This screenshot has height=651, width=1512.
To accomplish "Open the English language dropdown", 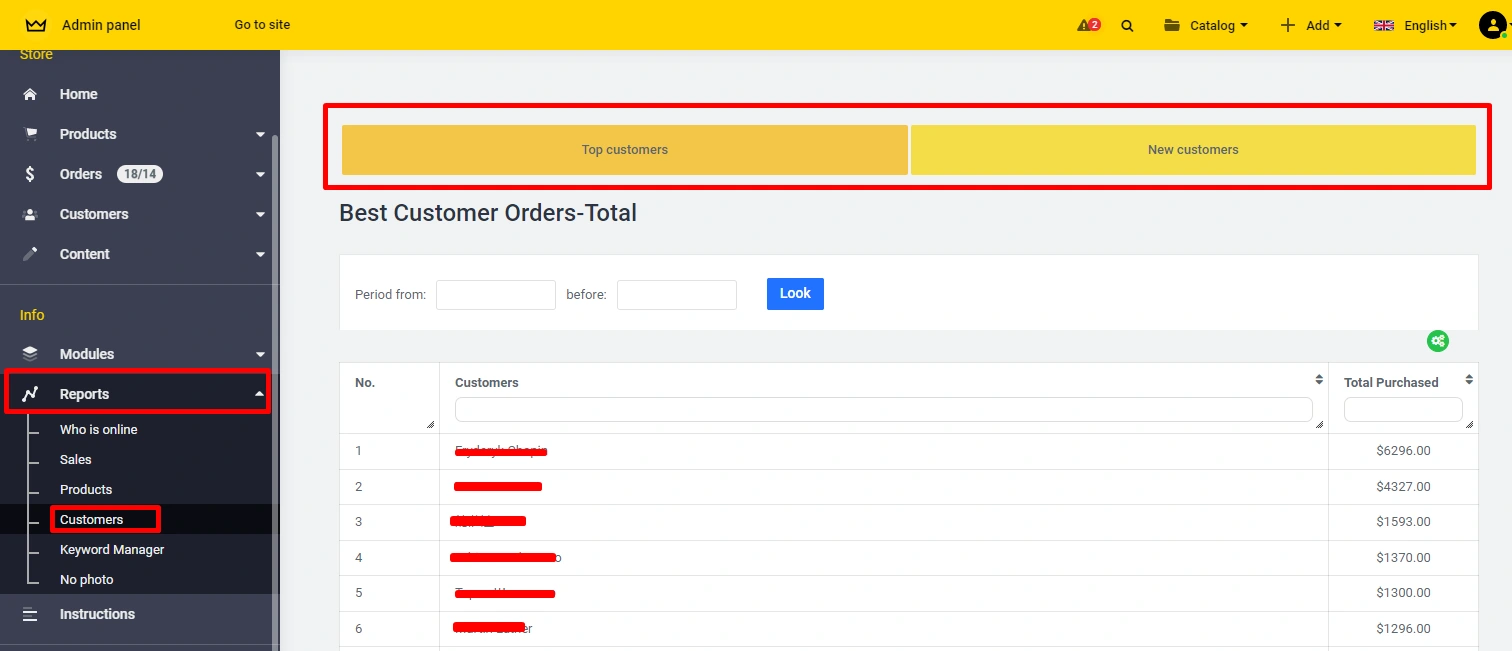I will click(x=1415, y=26).
